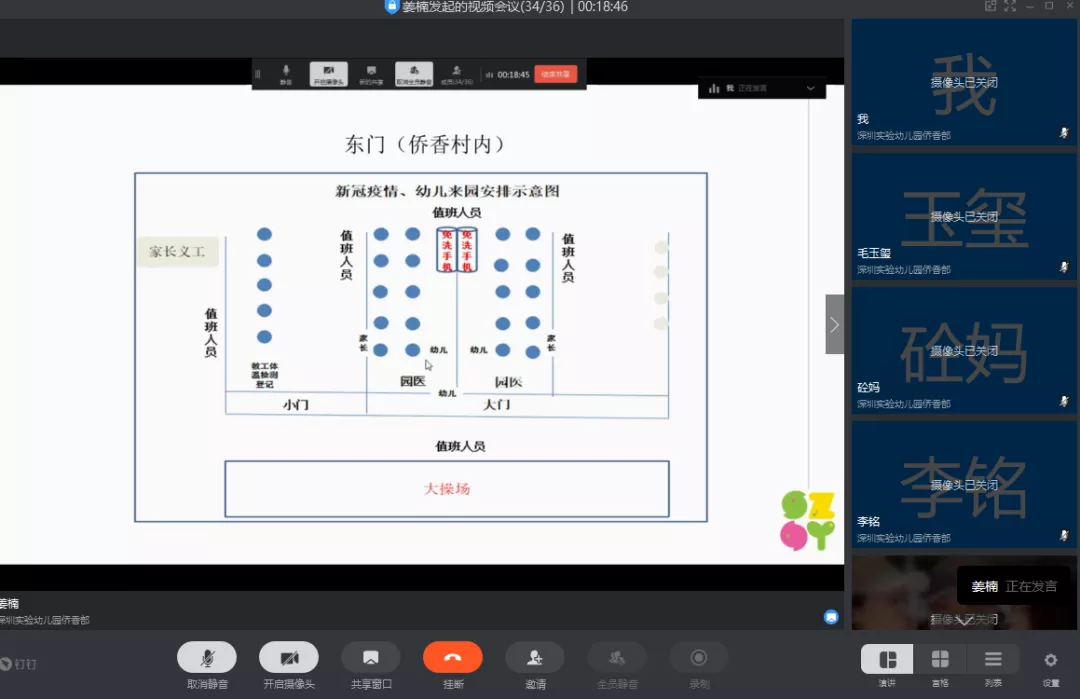
Task: Click the slide title 东门（侨香村内）
Action: tap(426, 145)
